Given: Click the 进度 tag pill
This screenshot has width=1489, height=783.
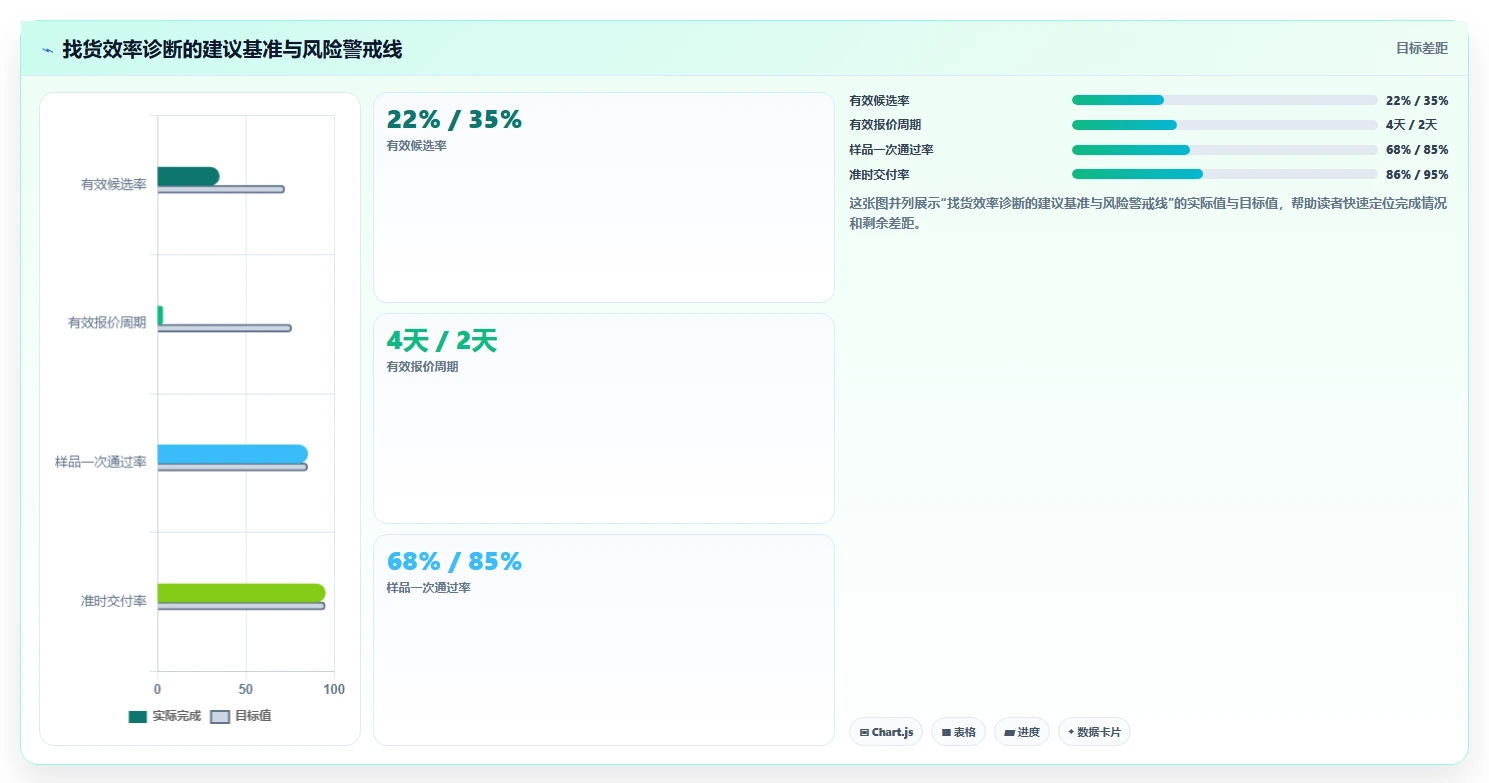Looking at the screenshot, I should (1022, 732).
